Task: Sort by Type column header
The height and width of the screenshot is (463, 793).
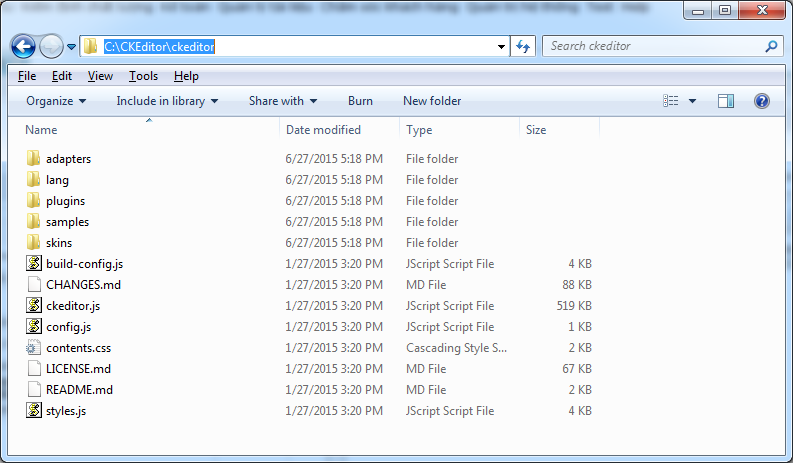Action: point(419,130)
